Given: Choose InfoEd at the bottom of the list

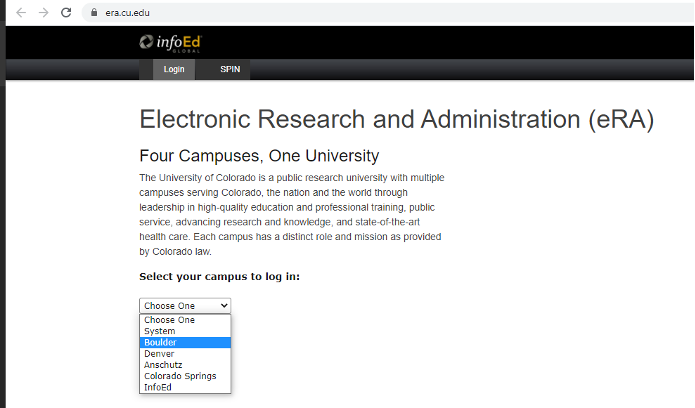Looking at the screenshot, I should point(158,387).
